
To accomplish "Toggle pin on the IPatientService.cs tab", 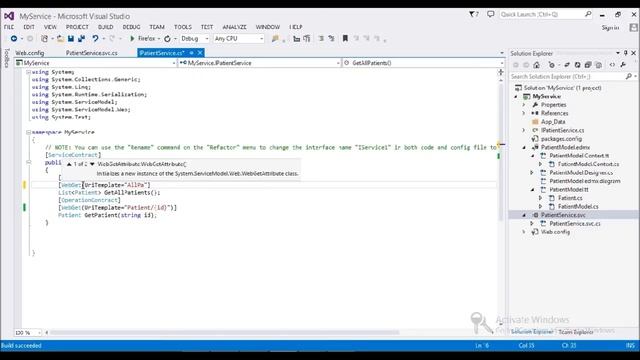I will coord(191,53).
